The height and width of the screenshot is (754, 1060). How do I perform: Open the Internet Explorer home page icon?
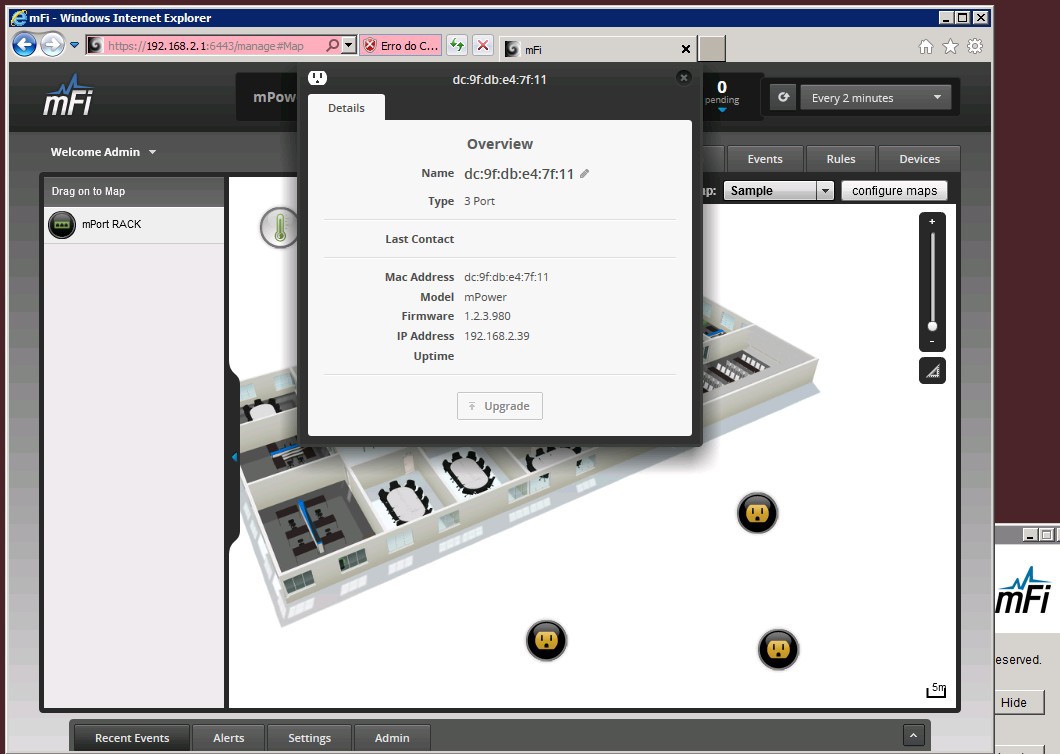click(926, 46)
